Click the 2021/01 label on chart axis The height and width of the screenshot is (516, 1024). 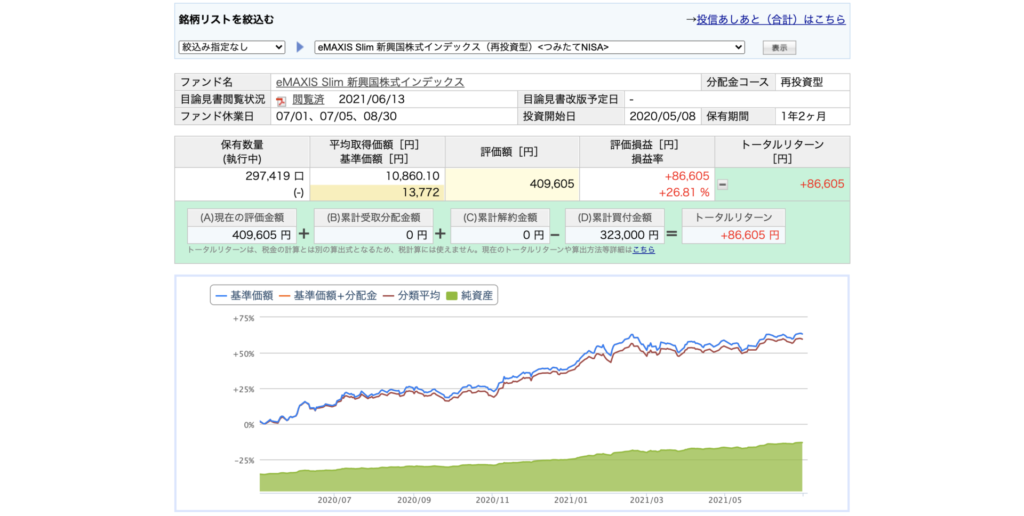(570, 500)
